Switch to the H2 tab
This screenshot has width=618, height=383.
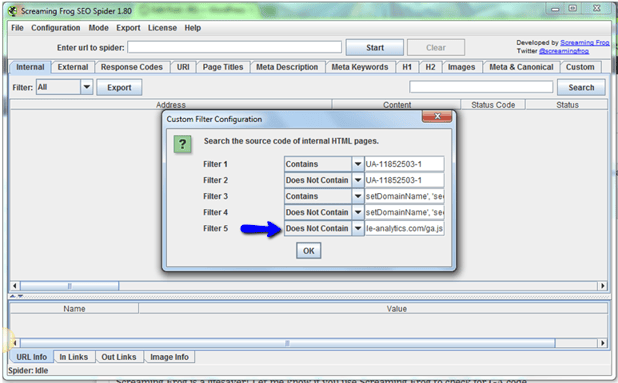[x=430, y=67]
